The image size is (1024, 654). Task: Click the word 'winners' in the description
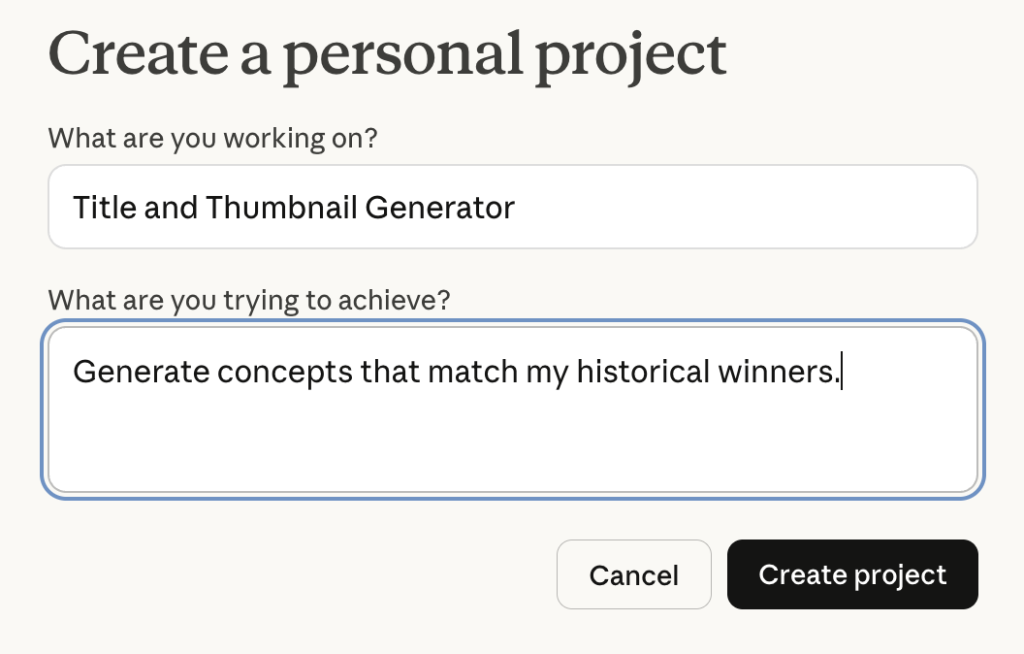point(776,372)
